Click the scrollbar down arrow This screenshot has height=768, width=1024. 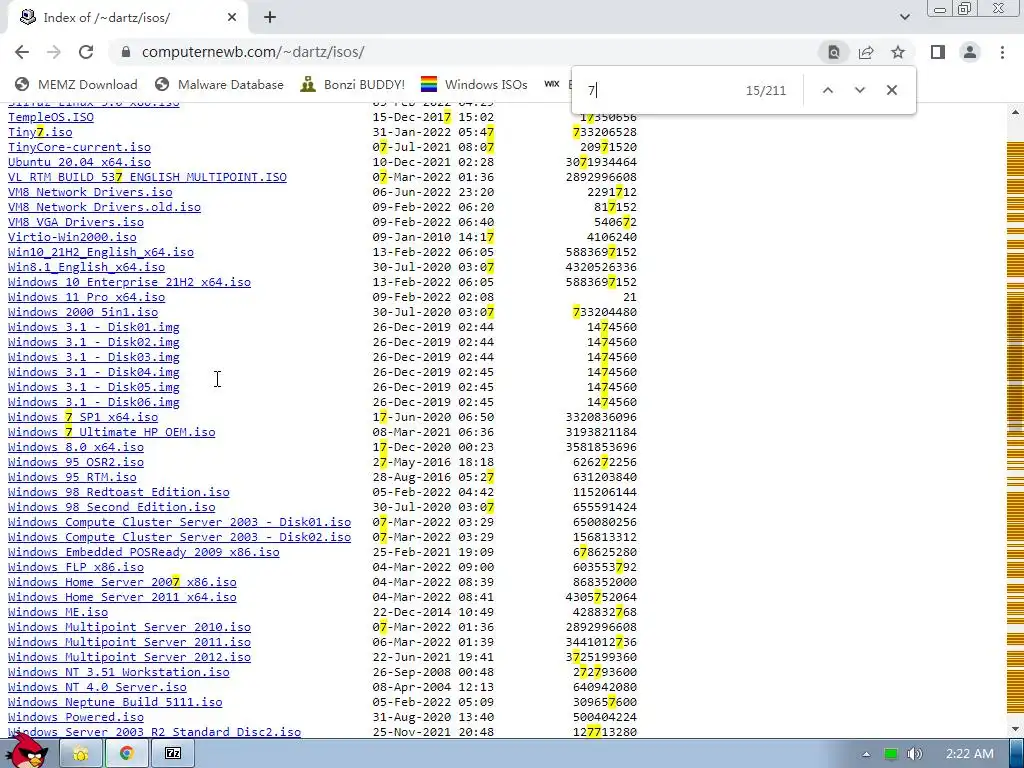coord(1015,729)
